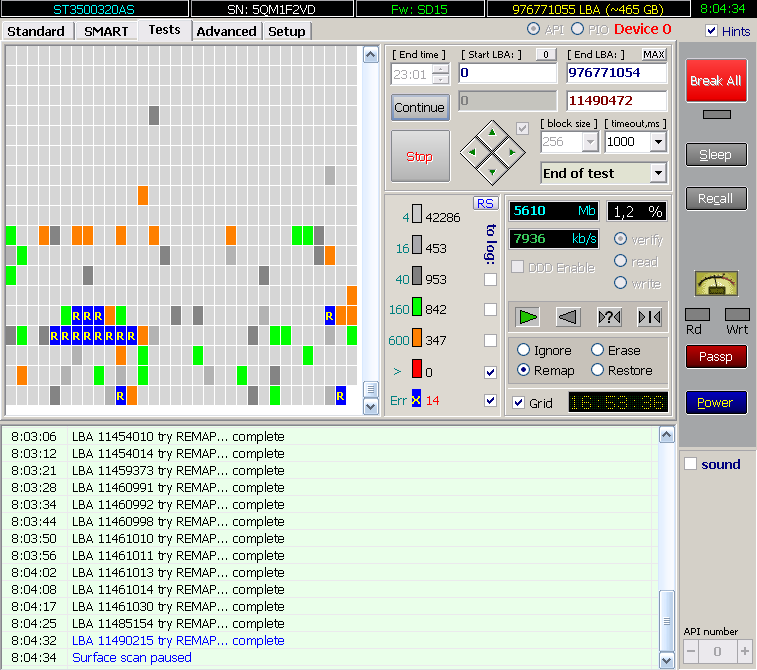Click the Start LBA input field
Screen dimensions: 757x670
point(508,73)
